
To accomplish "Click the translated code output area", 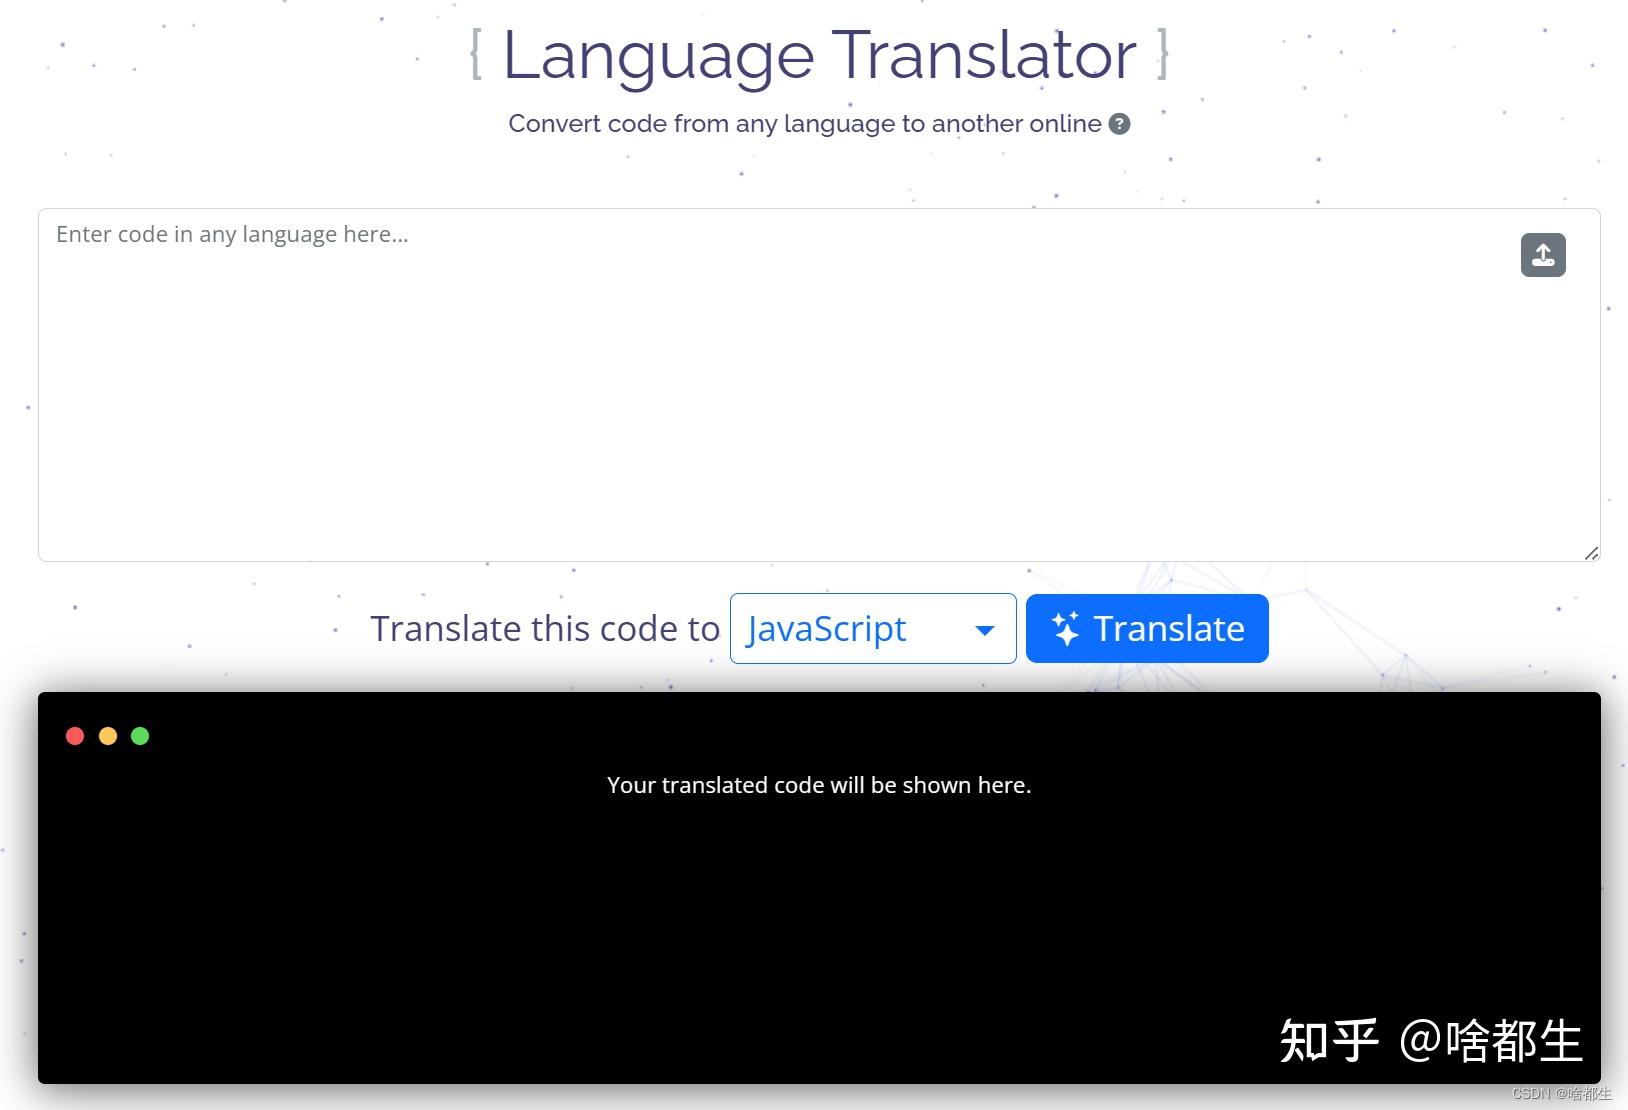I will [x=818, y=900].
